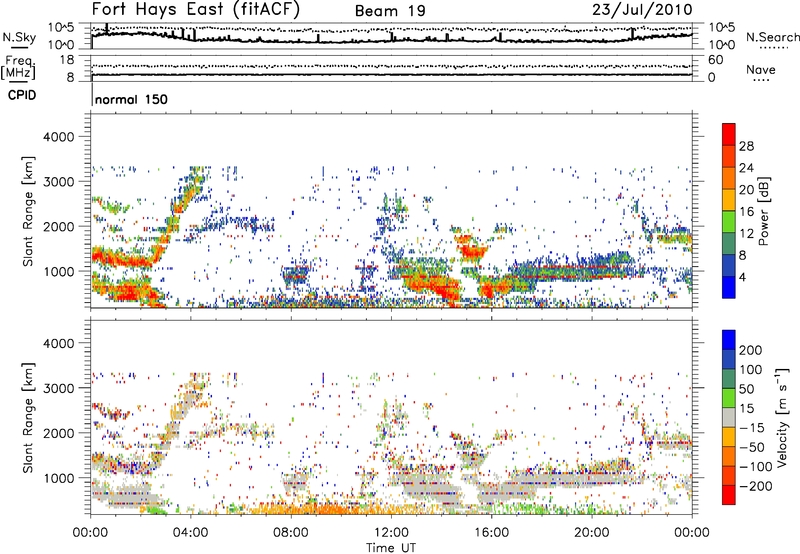Click the "Power [dB]" colorbar title
Viewport: 800px width, 554px height.
[764, 211]
